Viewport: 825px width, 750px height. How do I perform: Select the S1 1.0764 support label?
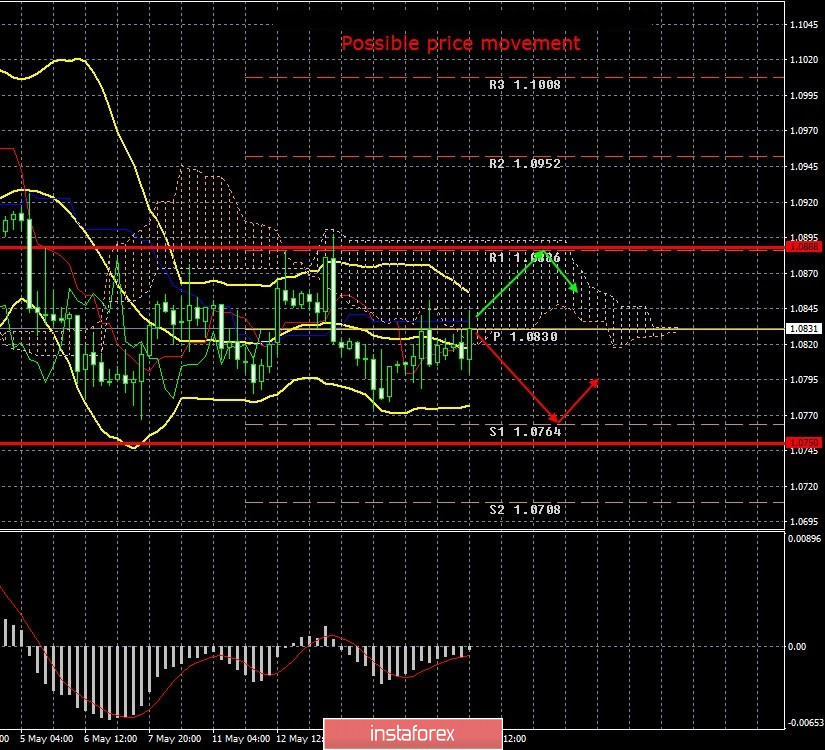pos(525,432)
